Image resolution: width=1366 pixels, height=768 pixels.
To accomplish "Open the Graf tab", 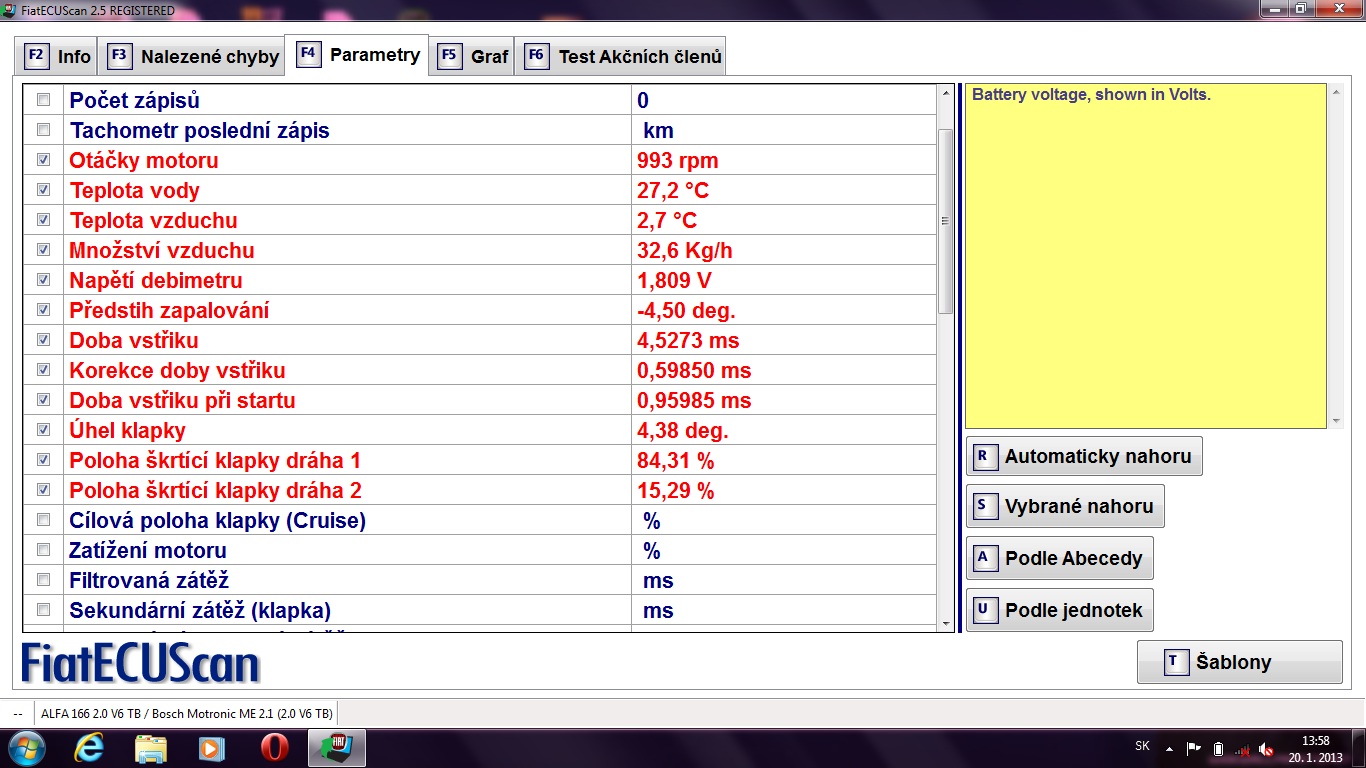I will (474, 56).
